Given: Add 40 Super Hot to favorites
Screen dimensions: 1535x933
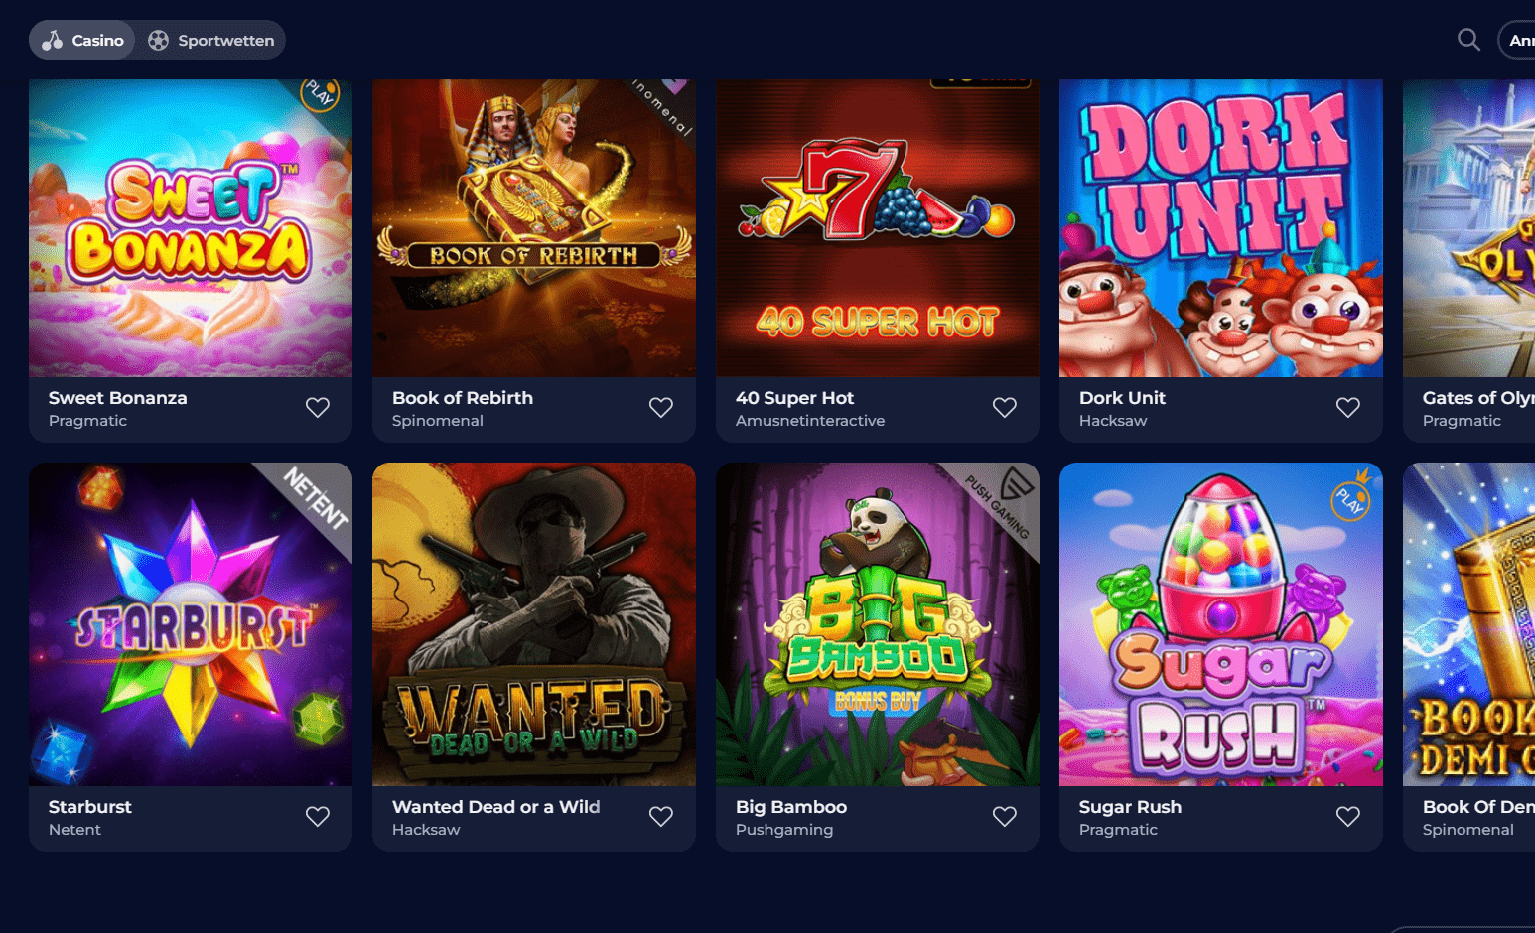Looking at the screenshot, I should pos(1005,407).
